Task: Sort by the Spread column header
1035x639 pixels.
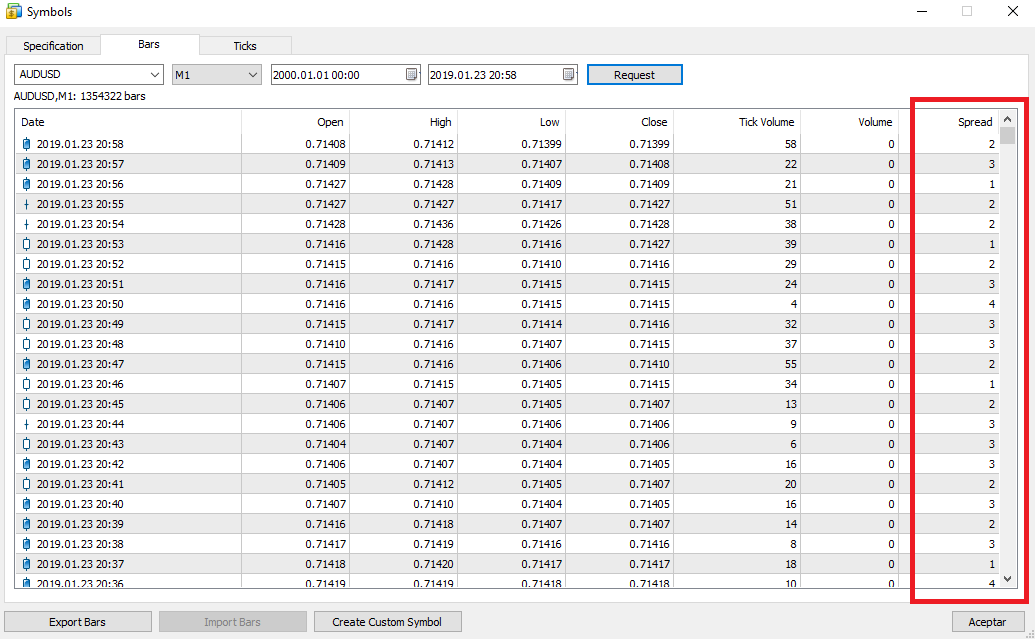Action: pyautogui.click(x=949, y=121)
